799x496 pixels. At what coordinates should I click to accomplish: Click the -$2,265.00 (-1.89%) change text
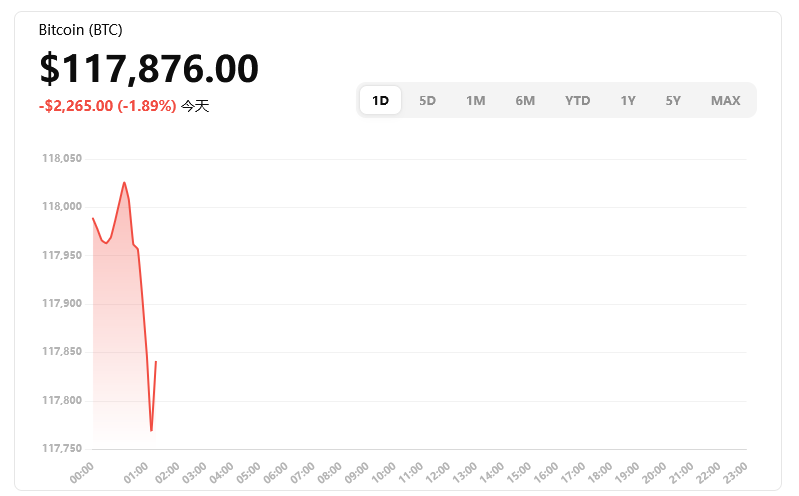tap(108, 105)
